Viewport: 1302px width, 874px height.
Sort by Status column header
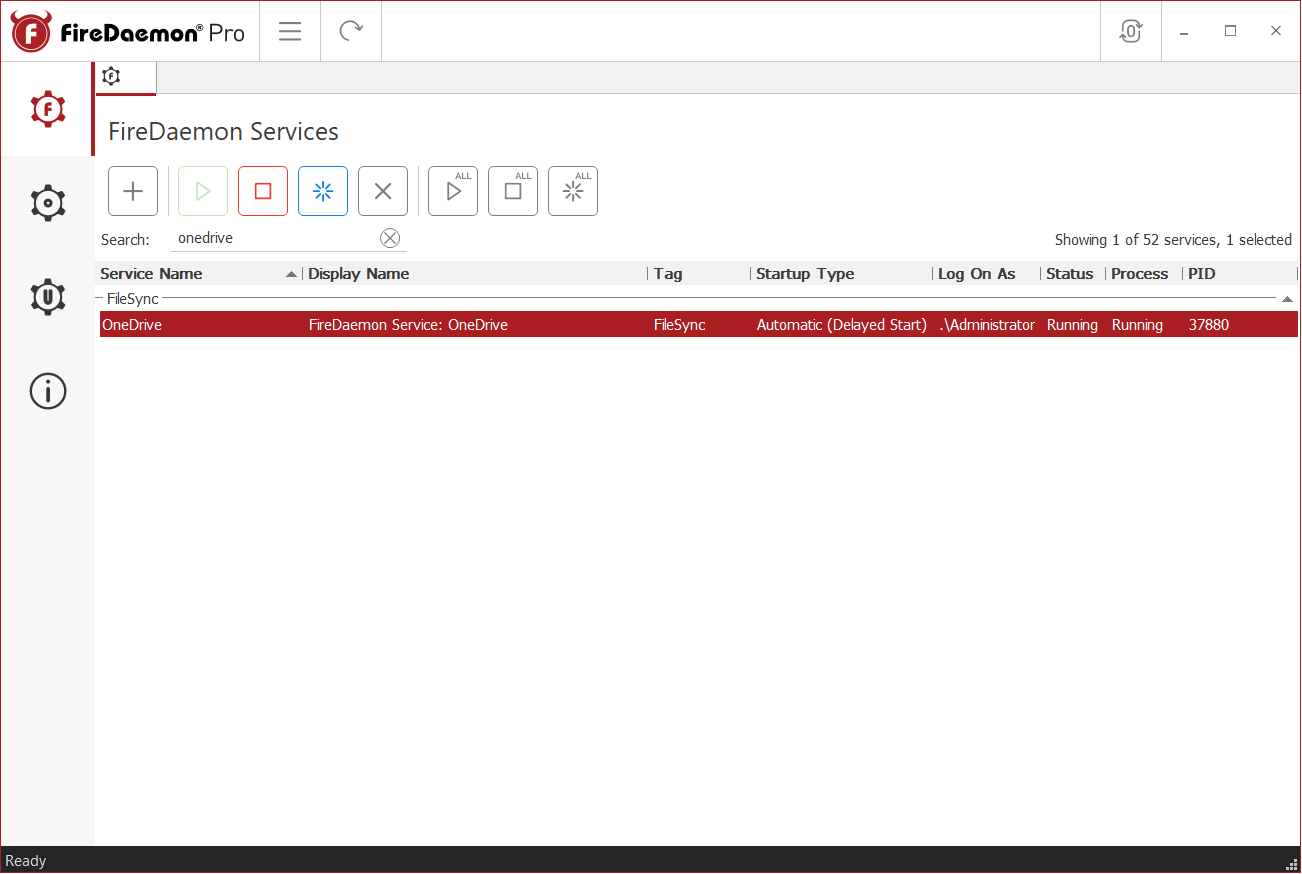[x=1072, y=274]
